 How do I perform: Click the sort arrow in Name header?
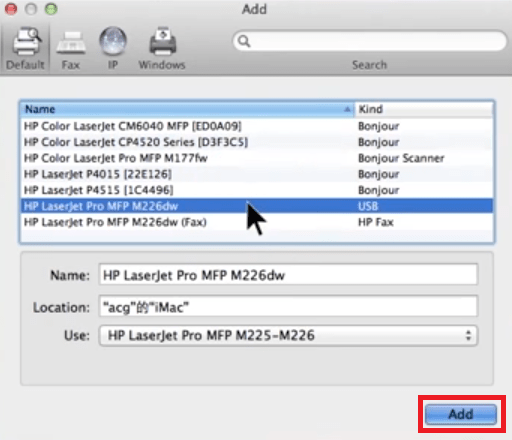pos(347,109)
